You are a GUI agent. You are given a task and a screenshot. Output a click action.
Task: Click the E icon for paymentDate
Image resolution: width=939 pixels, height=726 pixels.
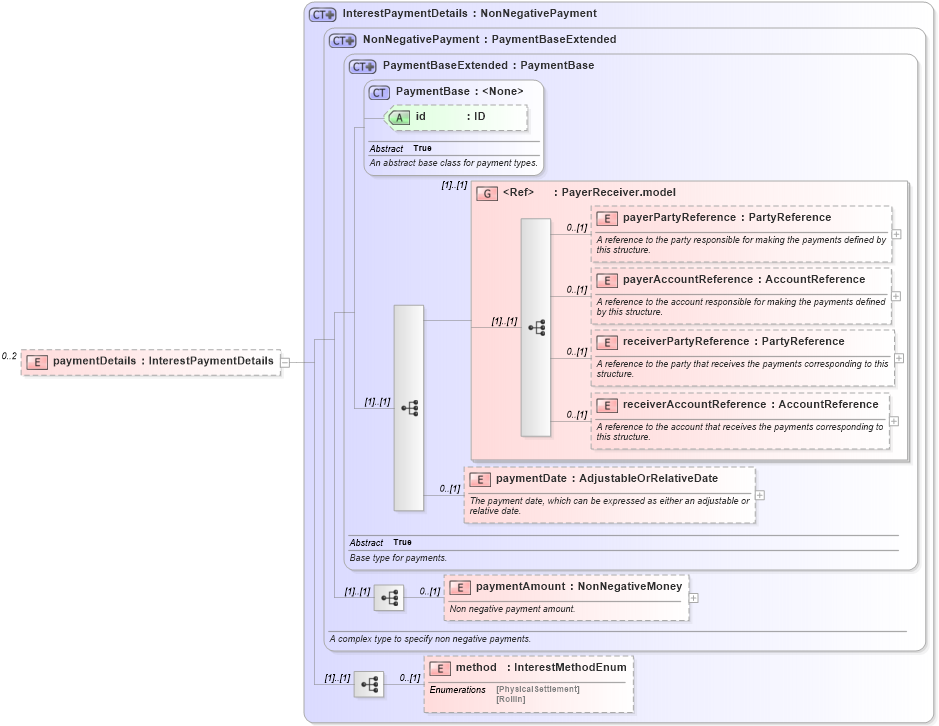pos(479,479)
